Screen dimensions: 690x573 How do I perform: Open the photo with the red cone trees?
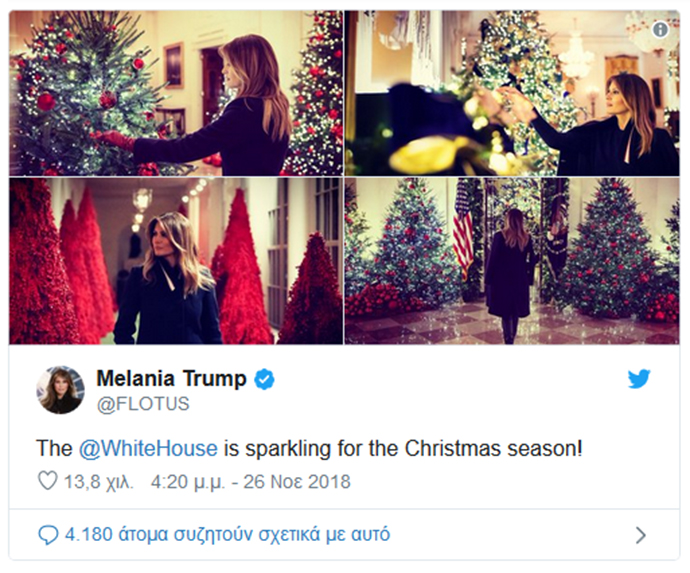click(176, 261)
